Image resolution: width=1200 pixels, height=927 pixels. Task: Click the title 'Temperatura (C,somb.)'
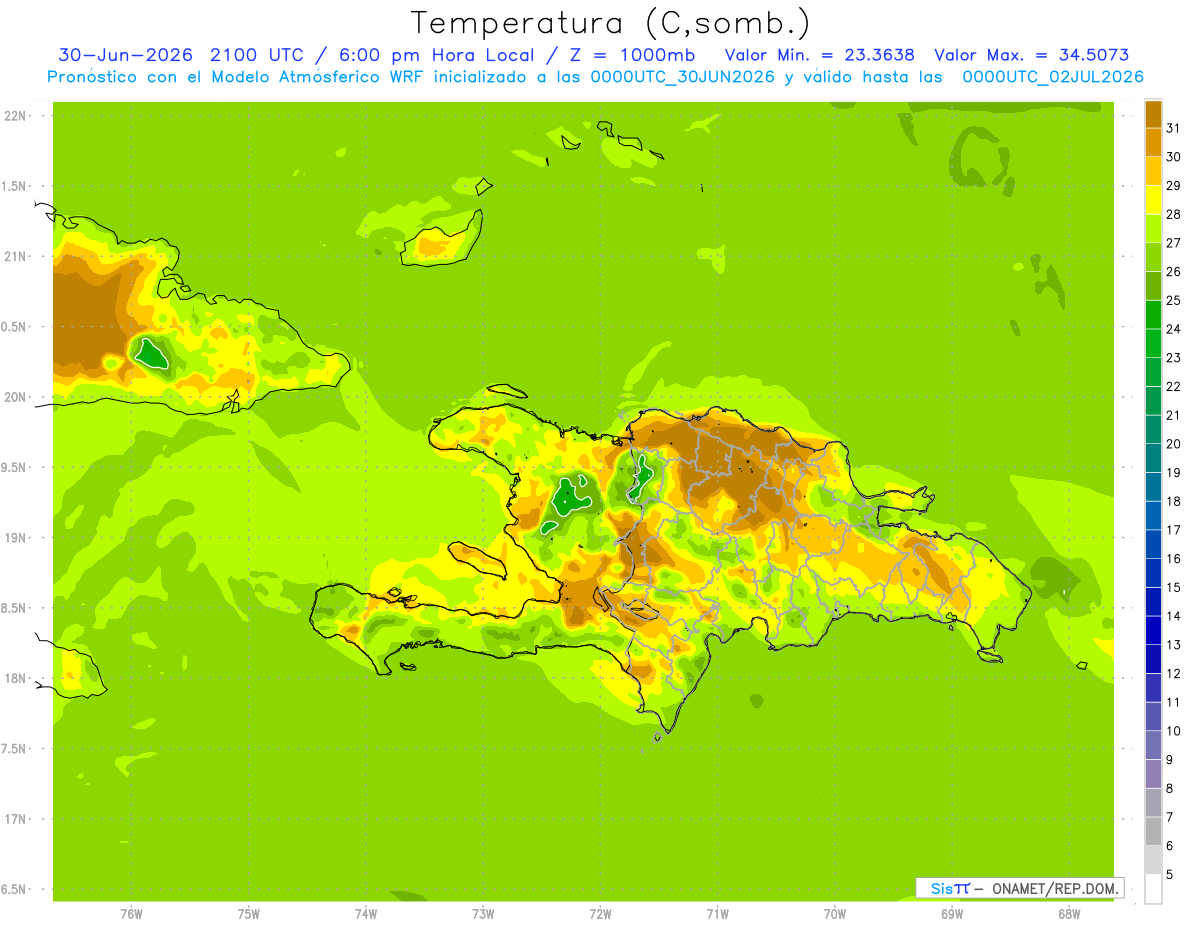610,23
